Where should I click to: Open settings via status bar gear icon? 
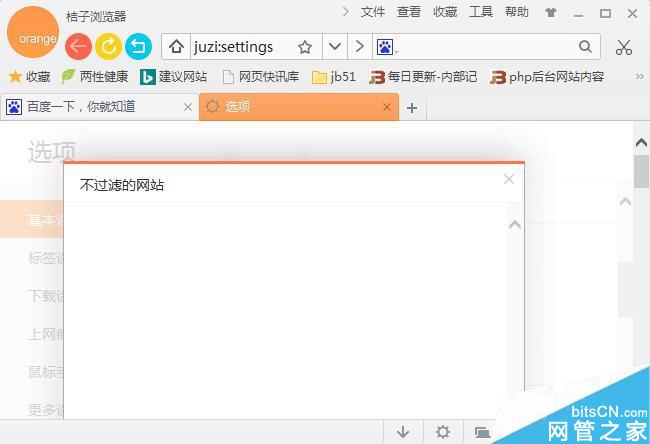coord(443,432)
